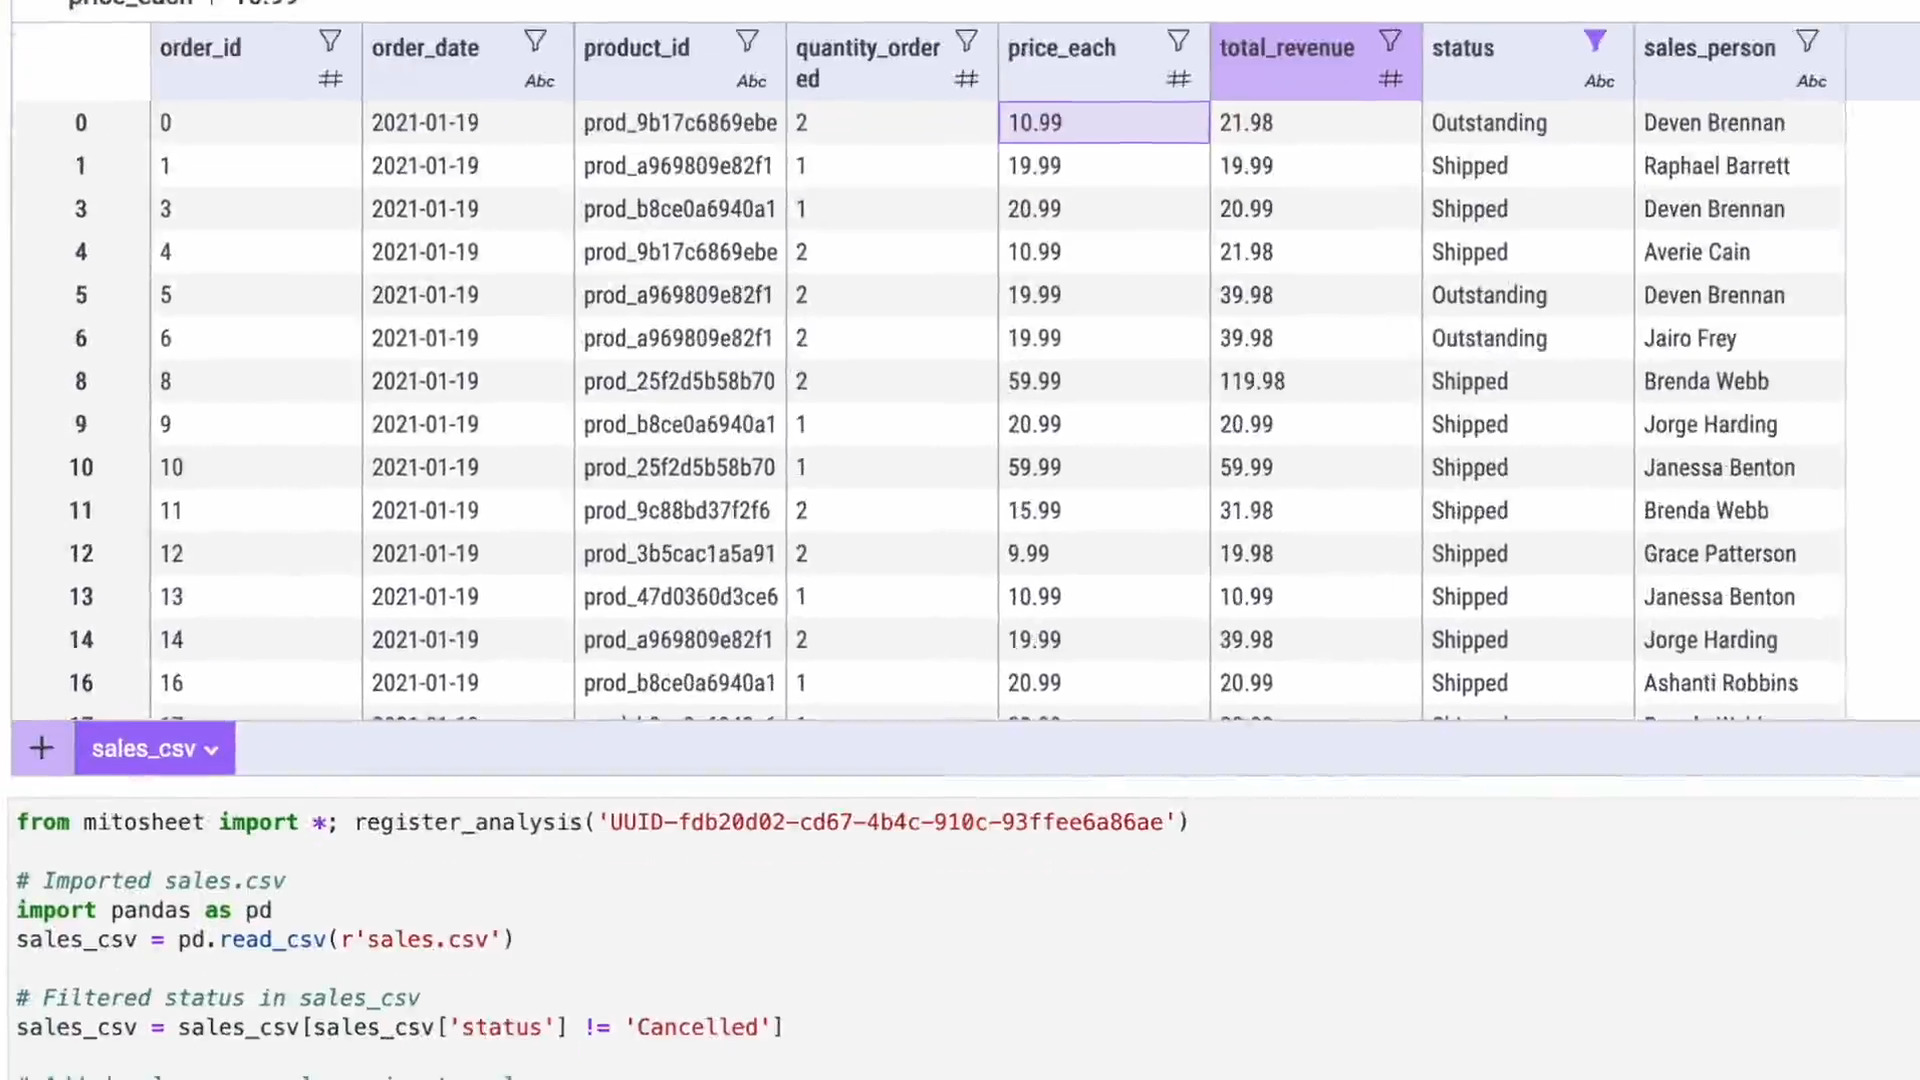The width and height of the screenshot is (1920, 1080).
Task: Open filter on total_revenue column
Action: pyautogui.click(x=1390, y=41)
